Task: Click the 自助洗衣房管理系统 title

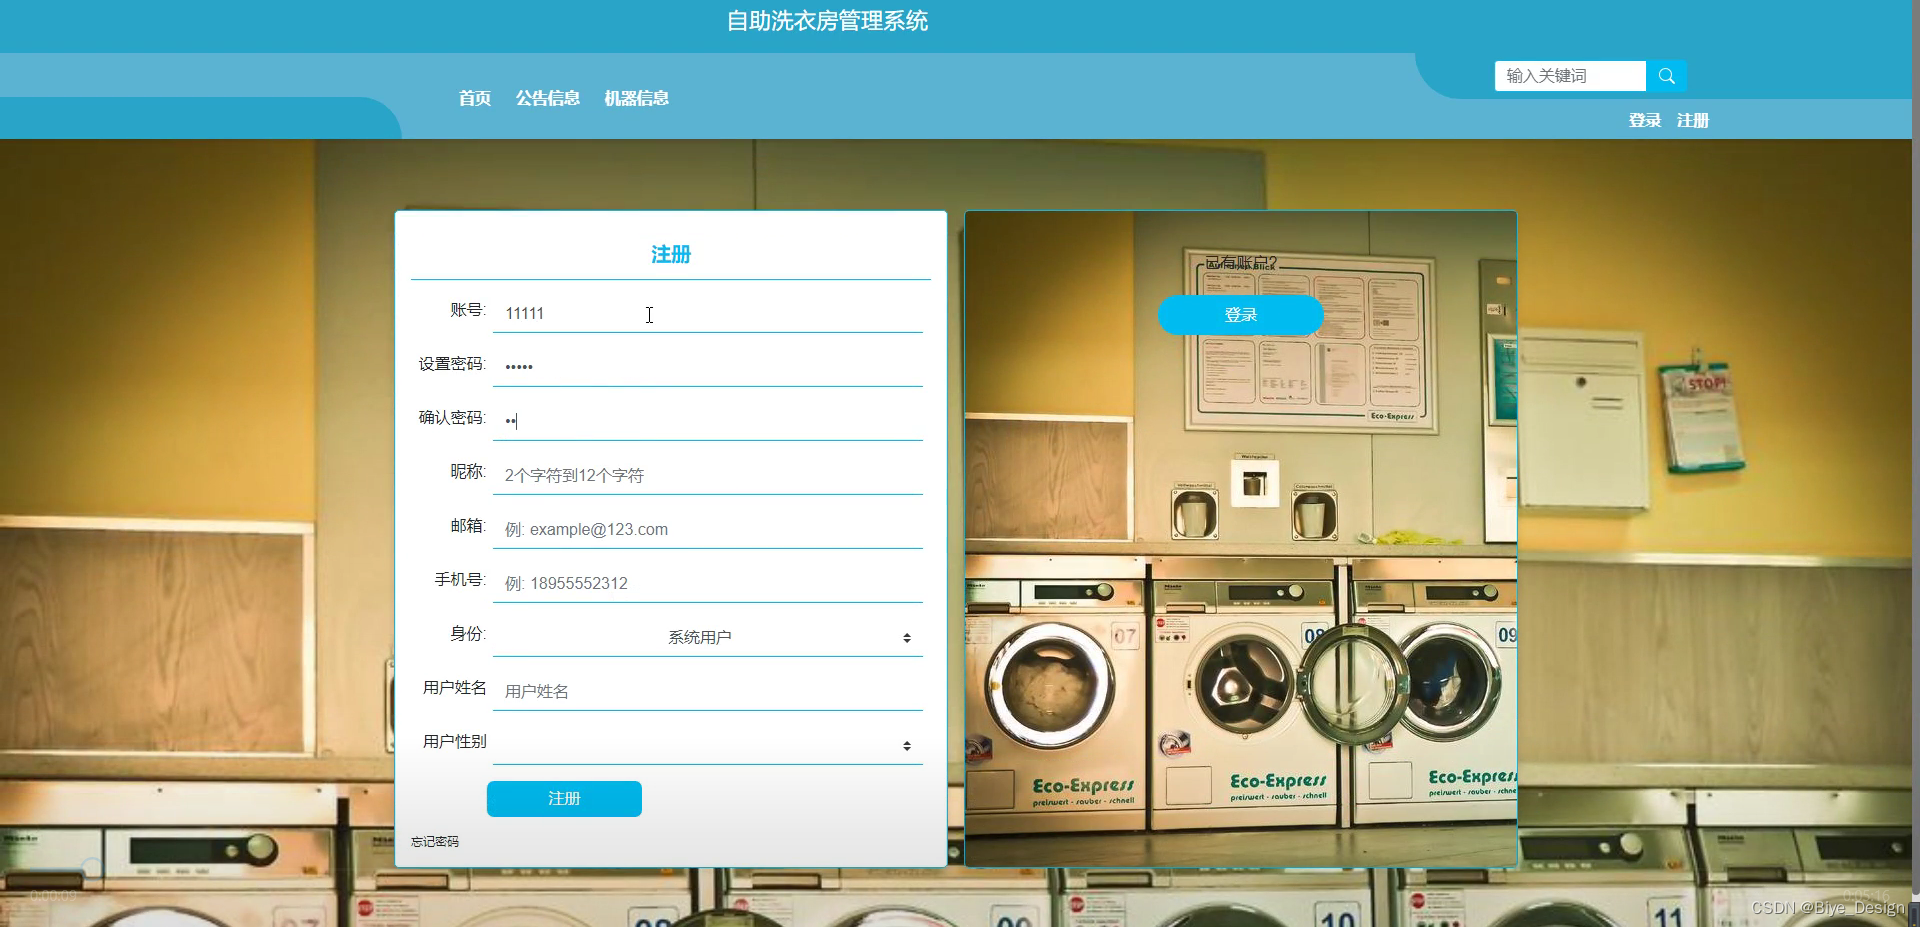Action: tap(827, 21)
